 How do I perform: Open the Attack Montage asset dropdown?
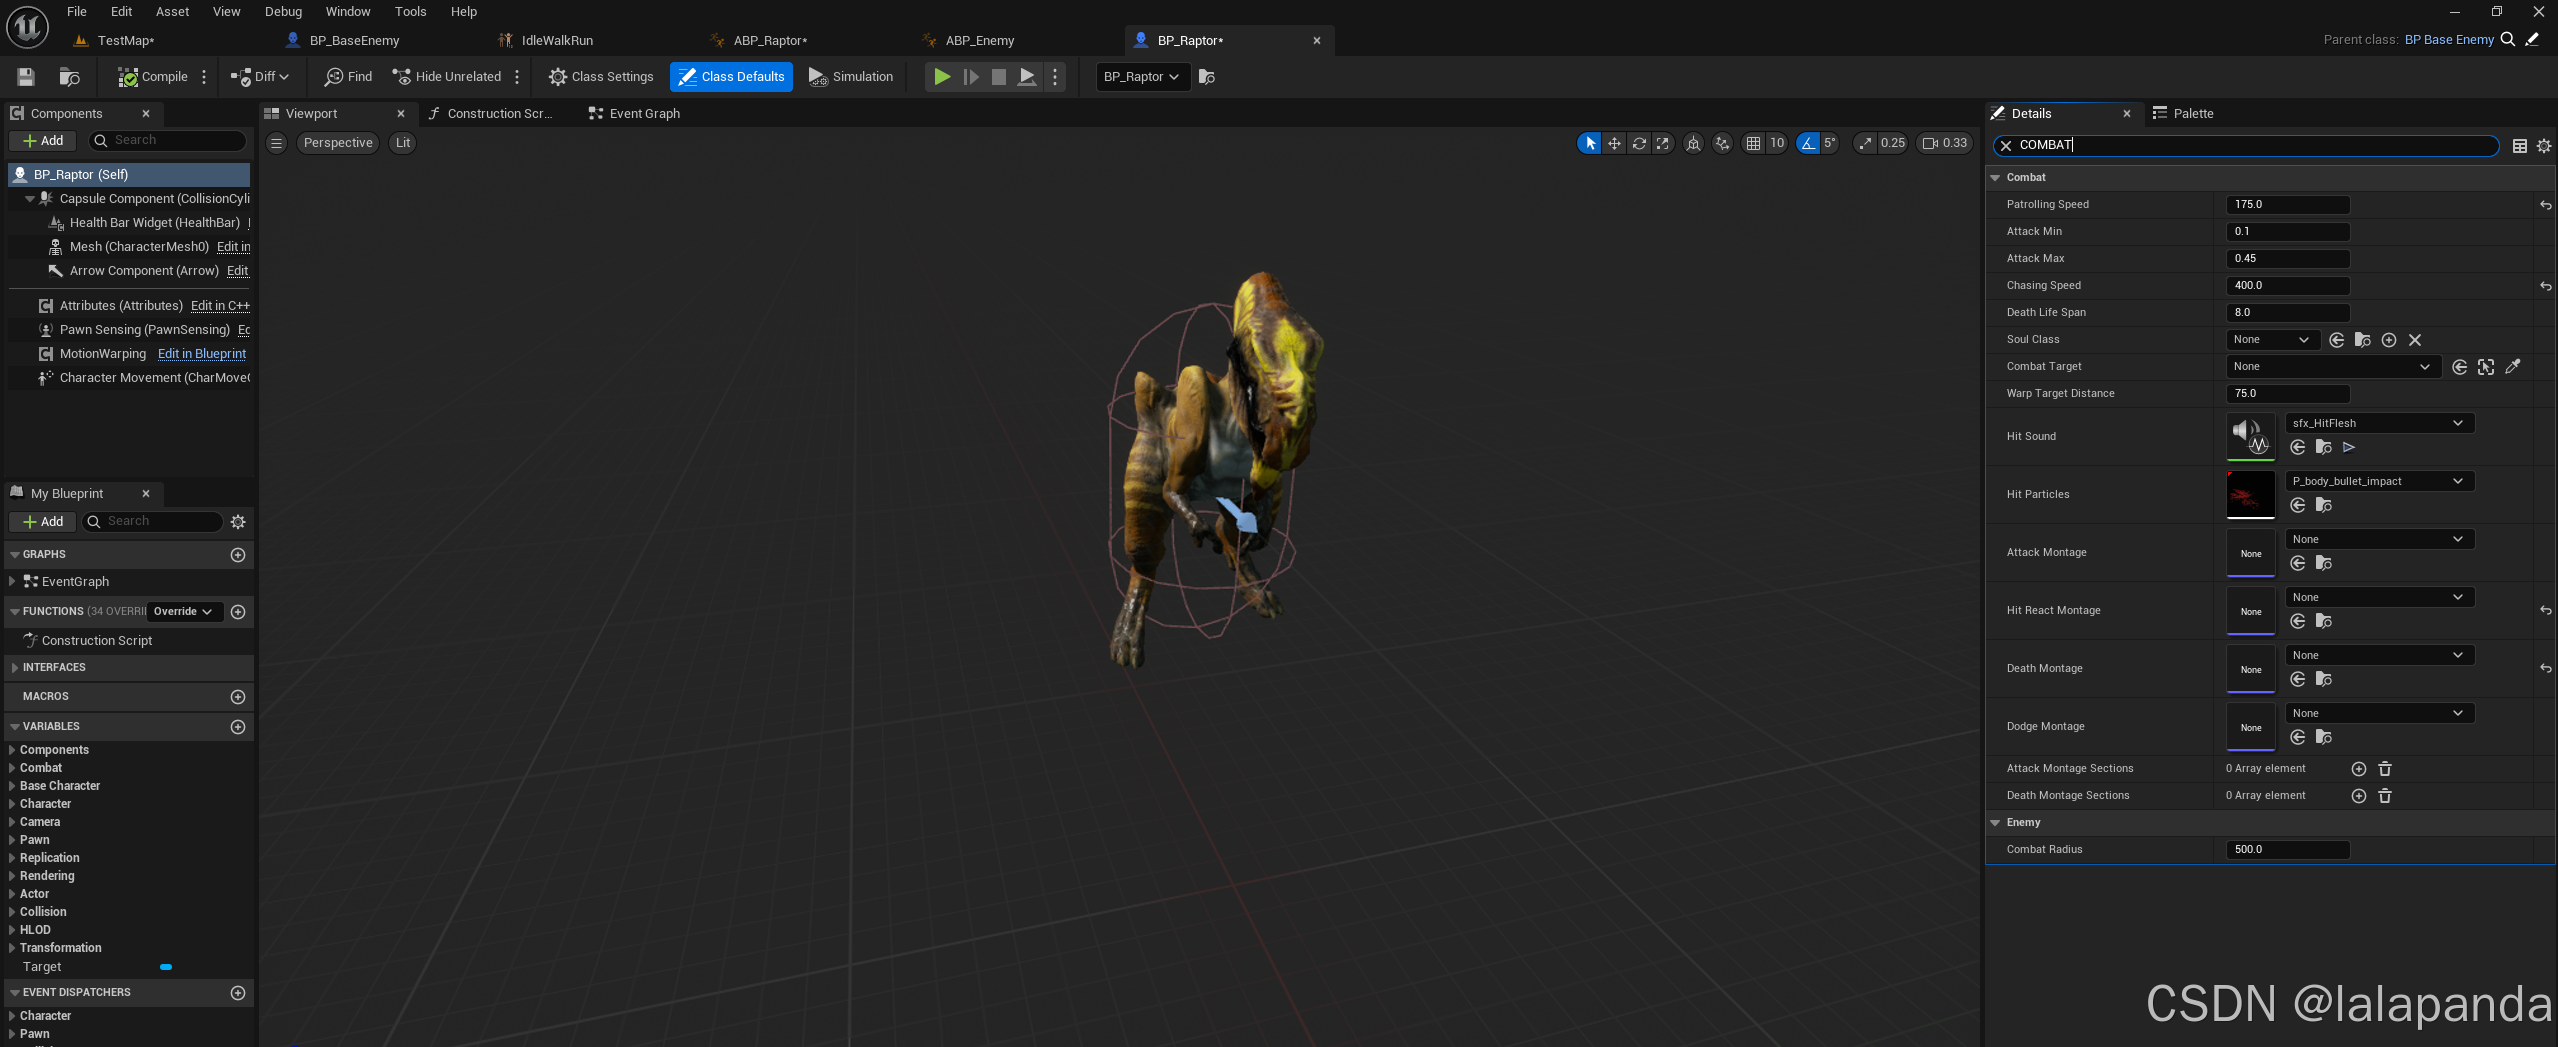tap(2379, 539)
